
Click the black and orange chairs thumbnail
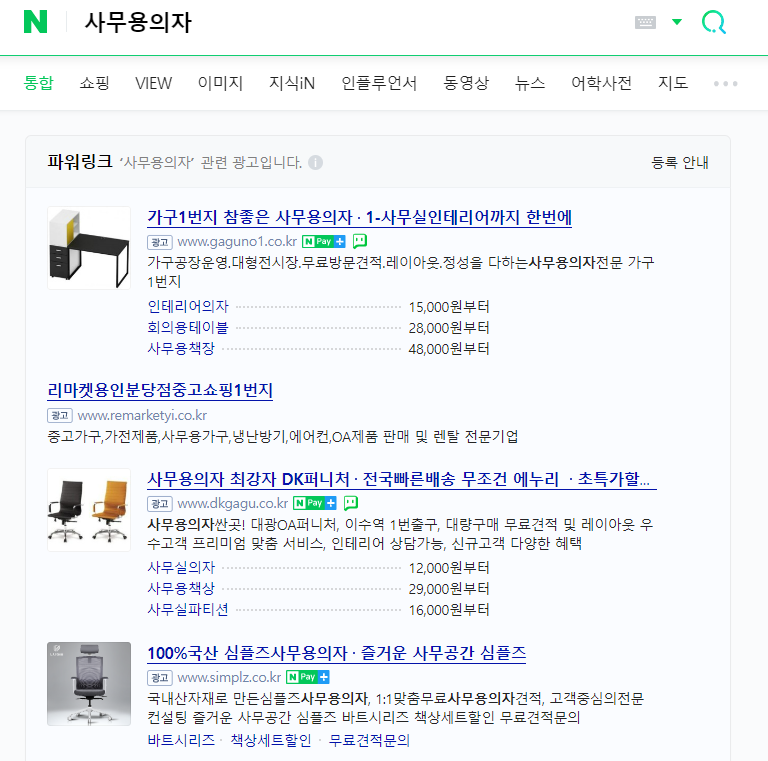89,510
